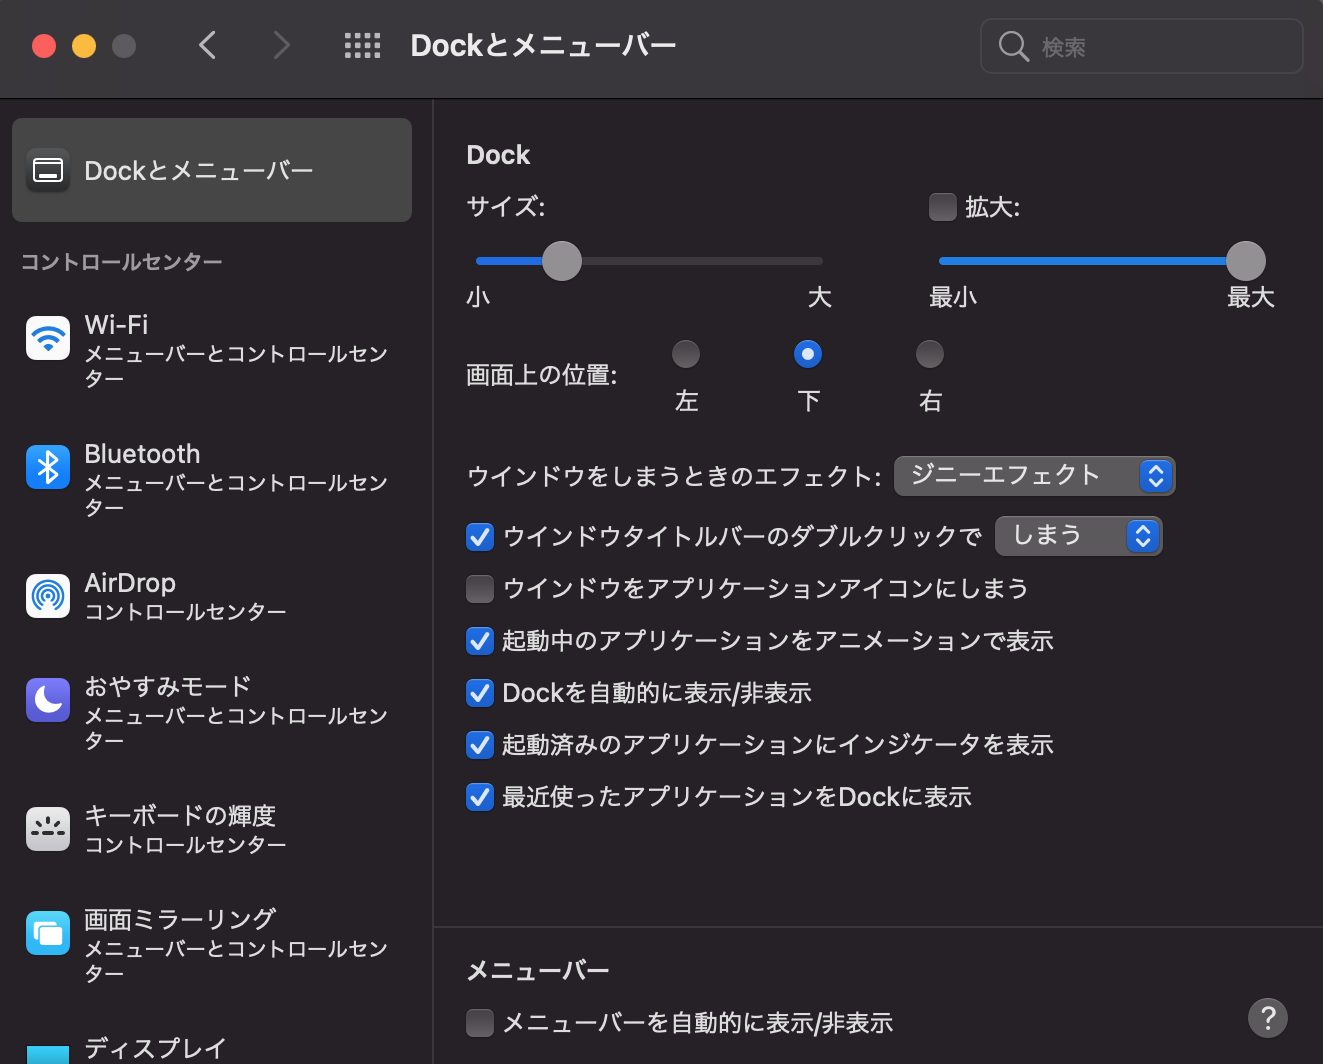This screenshot has width=1323, height=1064.
Task: Open 画面ミラーリング in the sidebar
Action: coord(212,945)
